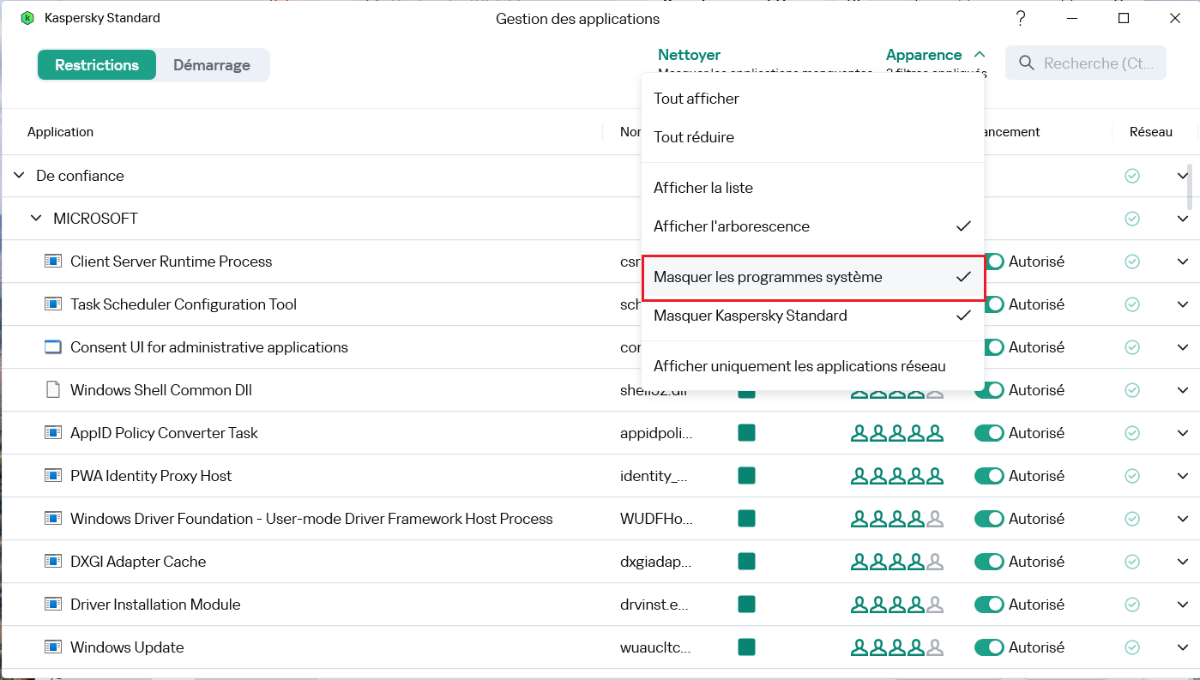Turn off Autorisé for Driver Installation Module

[989, 604]
